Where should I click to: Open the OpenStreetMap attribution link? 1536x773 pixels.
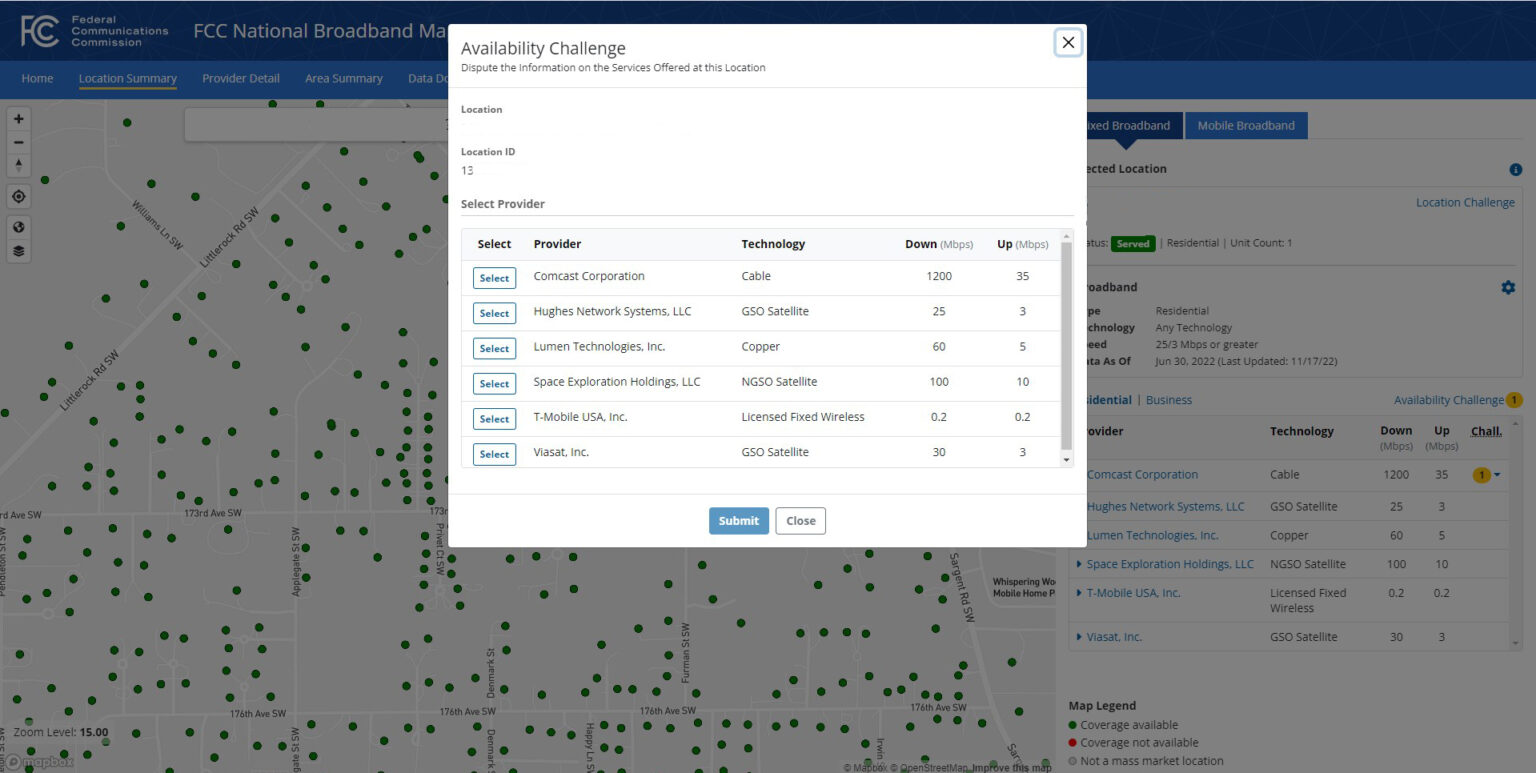click(x=930, y=767)
